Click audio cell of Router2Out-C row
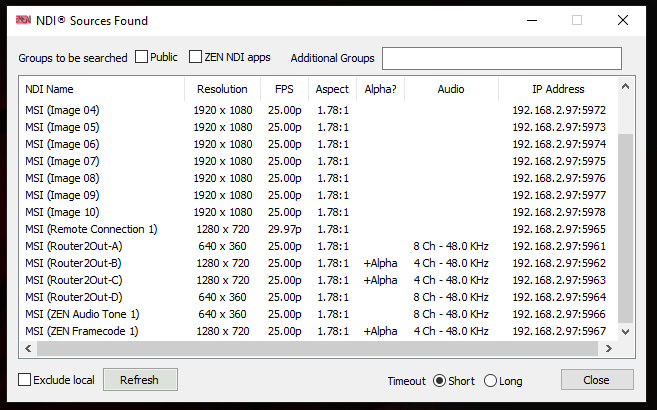 click(x=451, y=280)
